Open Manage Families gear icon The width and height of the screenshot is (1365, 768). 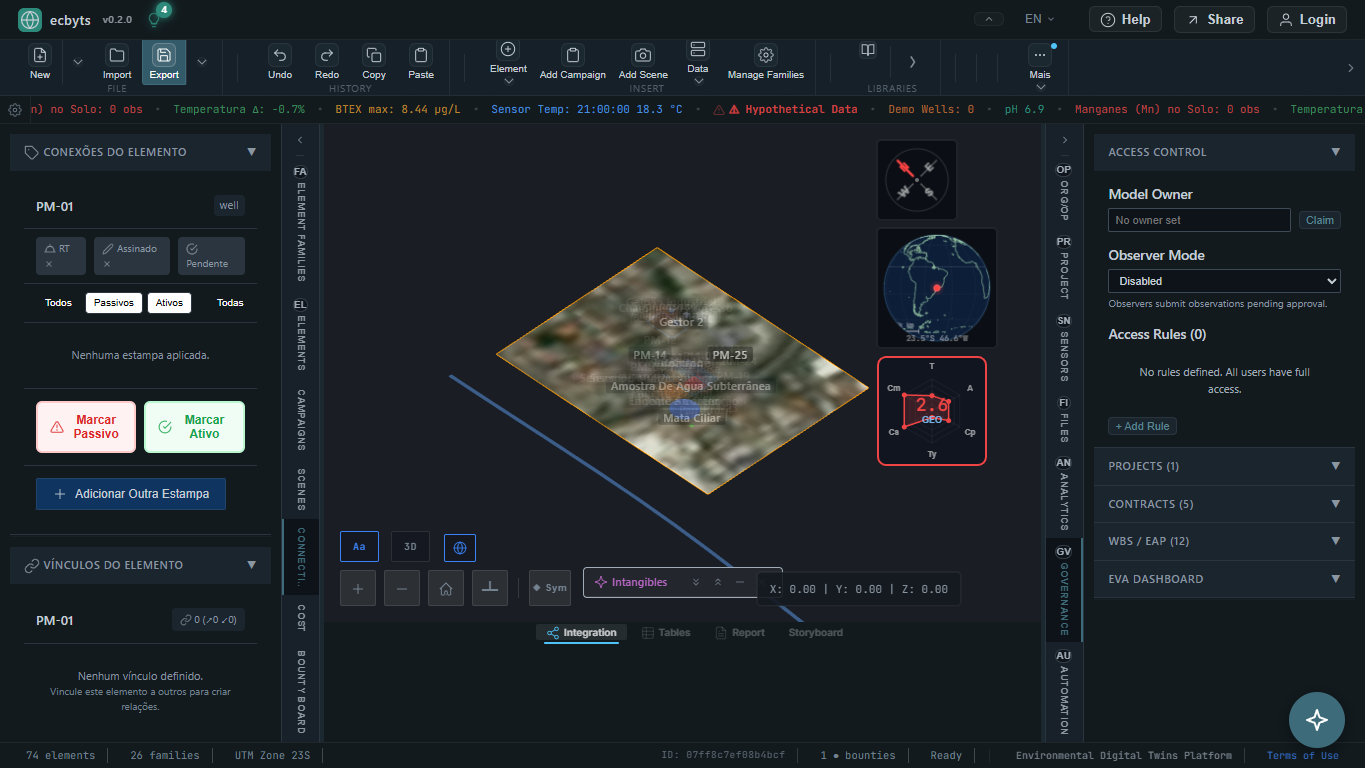(x=766, y=56)
